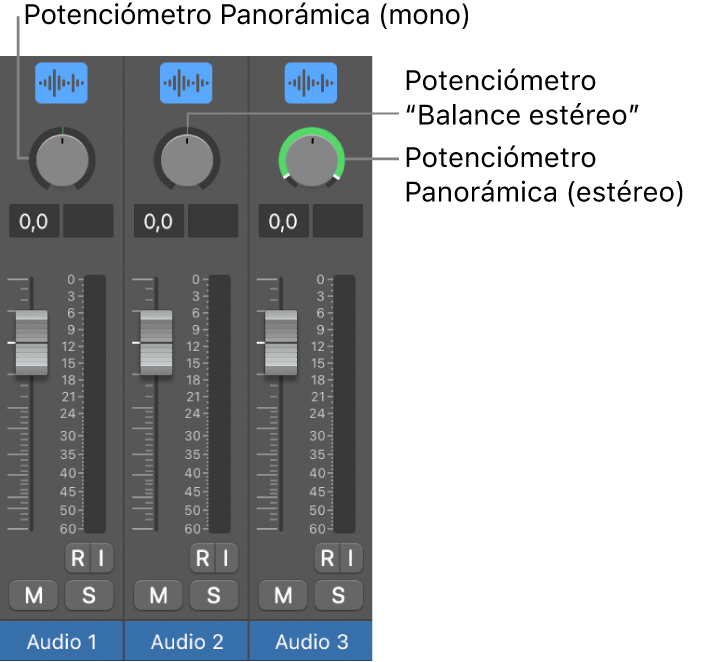
Task: Click the Audio 3 peak level display
Action: [x=338, y=221]
